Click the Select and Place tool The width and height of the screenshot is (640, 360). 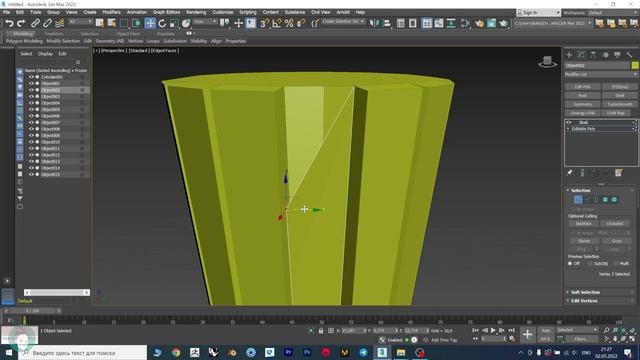(x=186, y=23)
